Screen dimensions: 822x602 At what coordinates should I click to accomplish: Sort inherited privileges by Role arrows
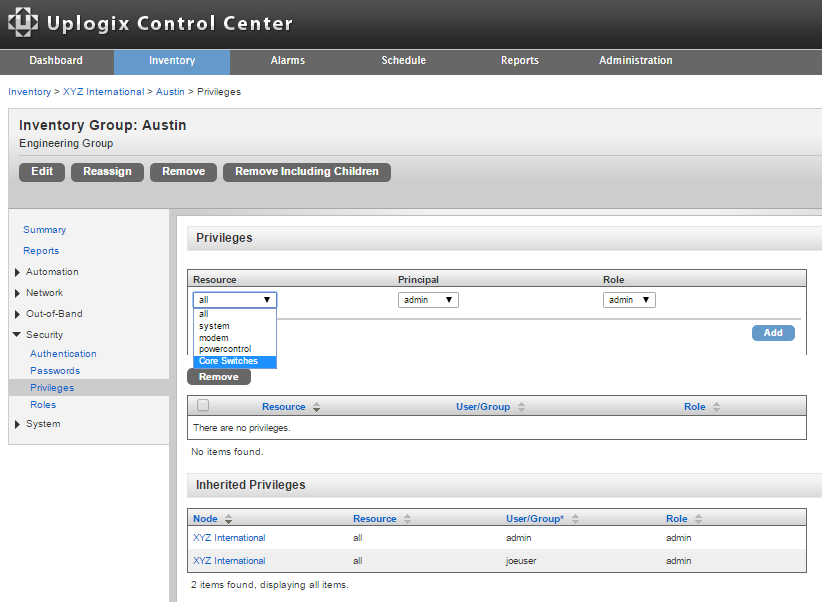tap(698, 519)
